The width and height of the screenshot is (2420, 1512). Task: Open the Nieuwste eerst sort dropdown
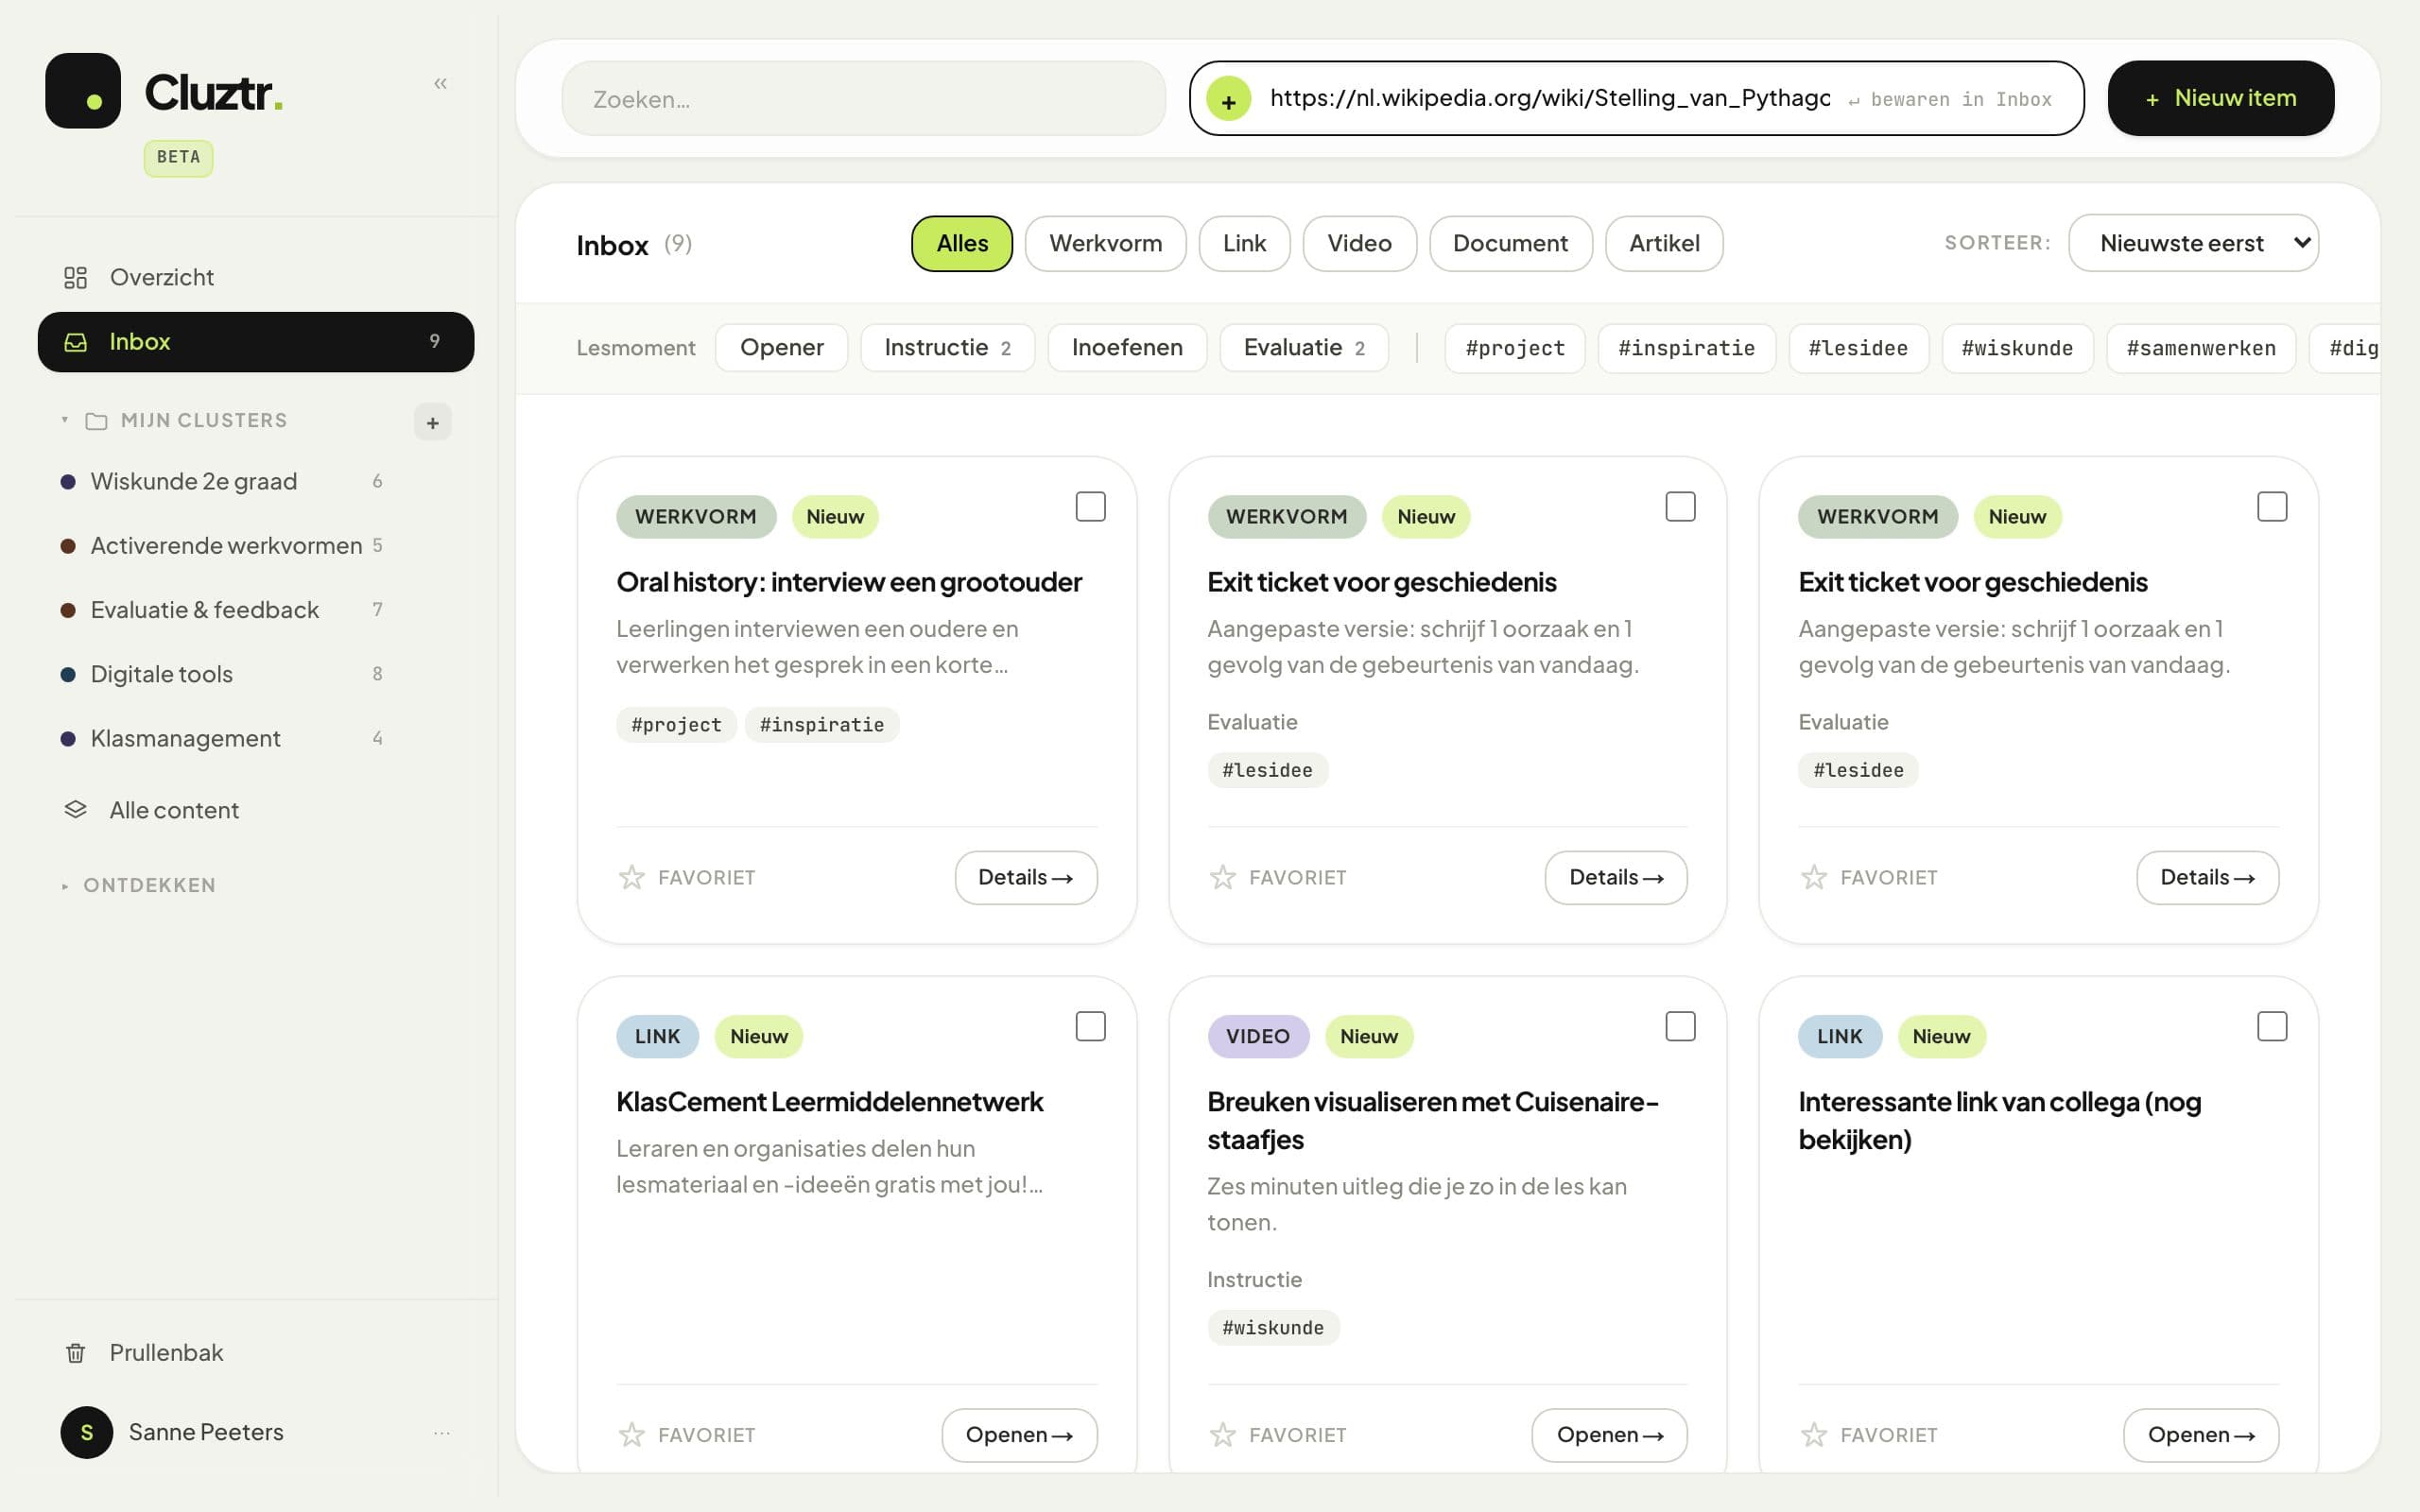pyautogui.click(x=2193, y=243)
